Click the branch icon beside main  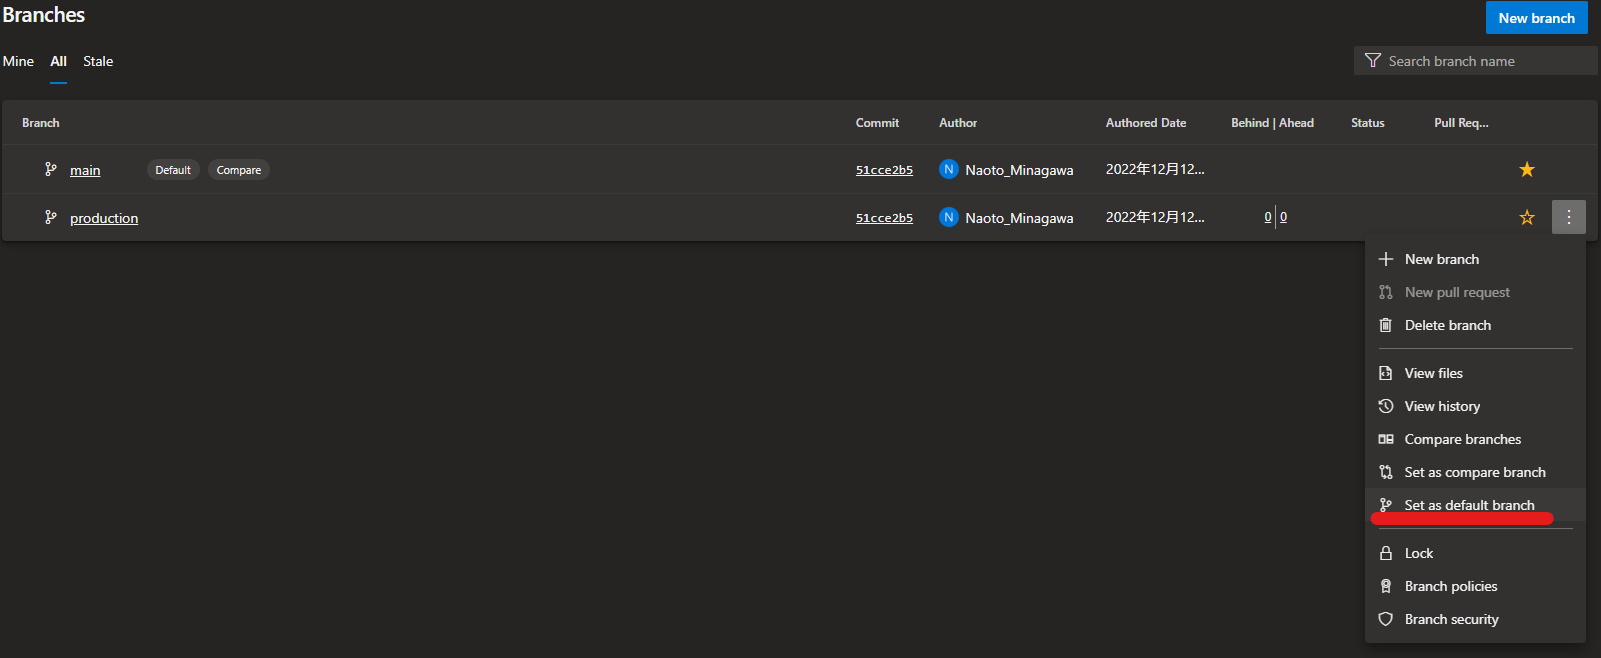pyautogui.click(x=51, y=169)
